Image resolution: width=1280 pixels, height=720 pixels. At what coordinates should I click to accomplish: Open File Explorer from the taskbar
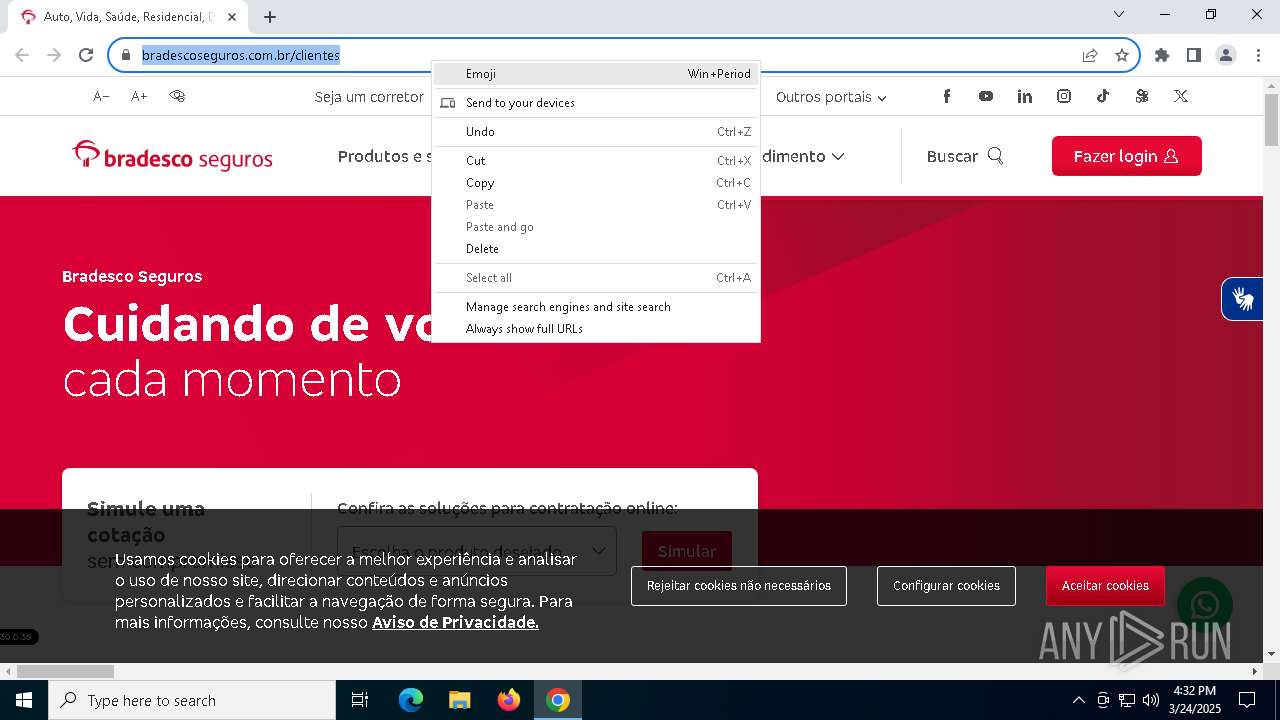pyautogui.click(x=459, y=700)
